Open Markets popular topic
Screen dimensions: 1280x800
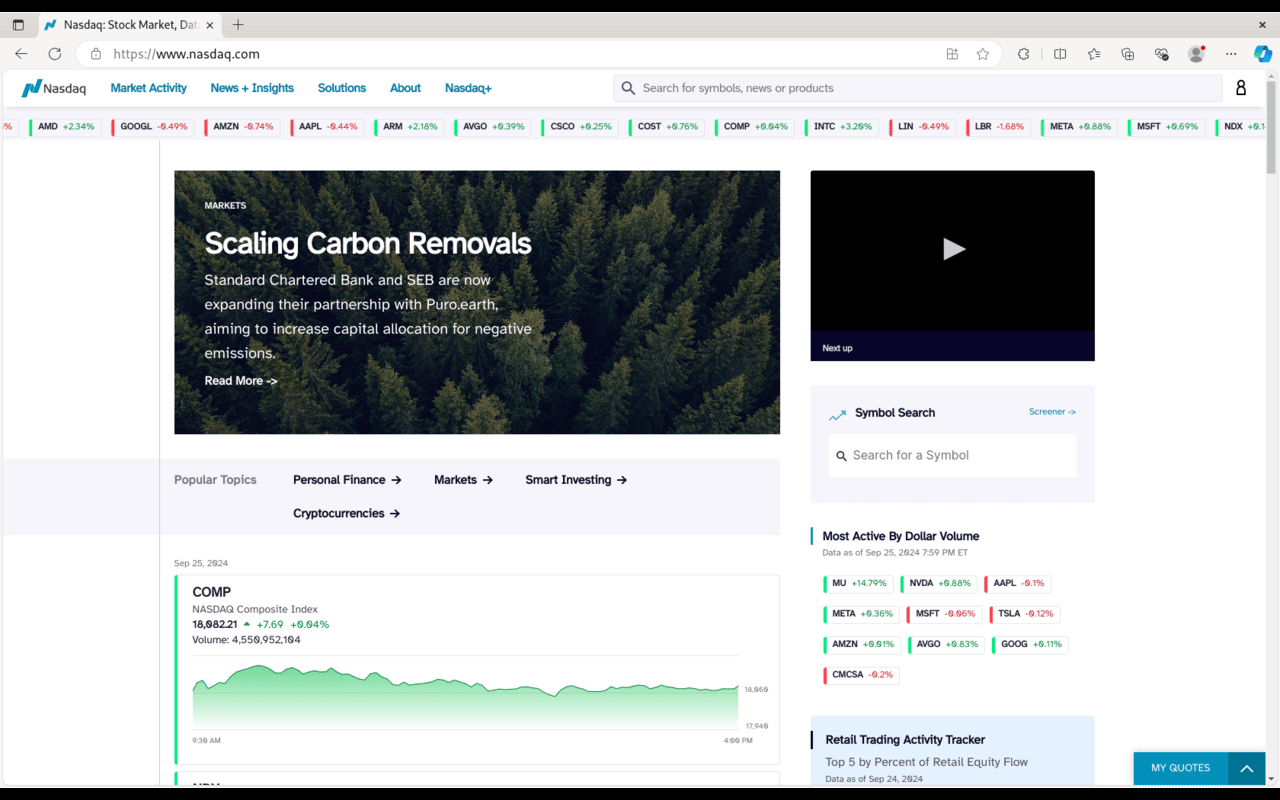(463, 480)
